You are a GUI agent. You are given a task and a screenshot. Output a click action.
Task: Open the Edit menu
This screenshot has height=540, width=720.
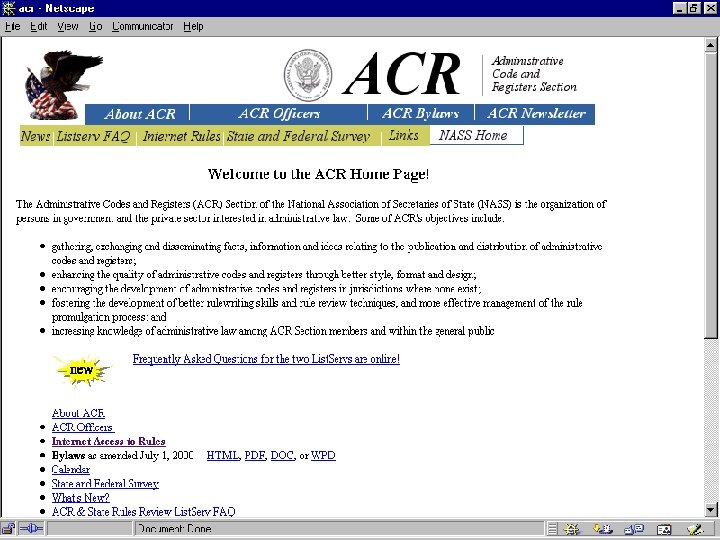point(39,27)
